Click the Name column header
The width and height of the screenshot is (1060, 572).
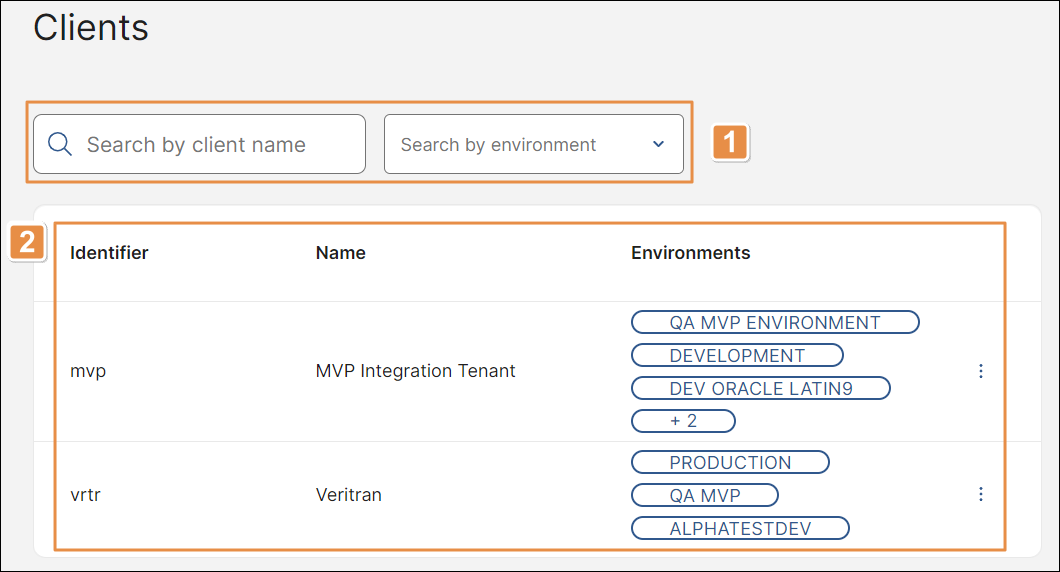(x=340, y=253)
